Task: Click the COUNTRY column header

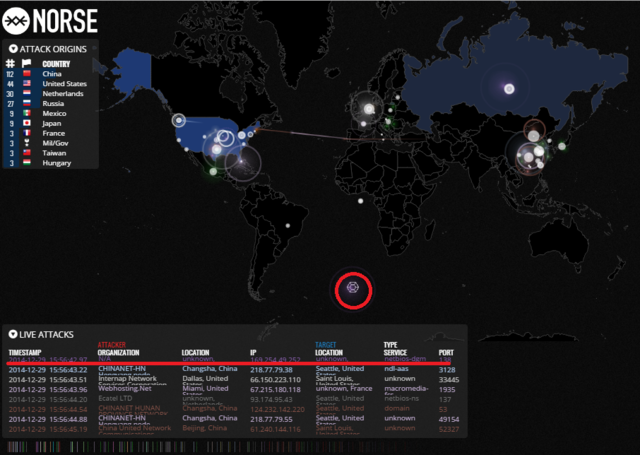Action: click(56, 64)
